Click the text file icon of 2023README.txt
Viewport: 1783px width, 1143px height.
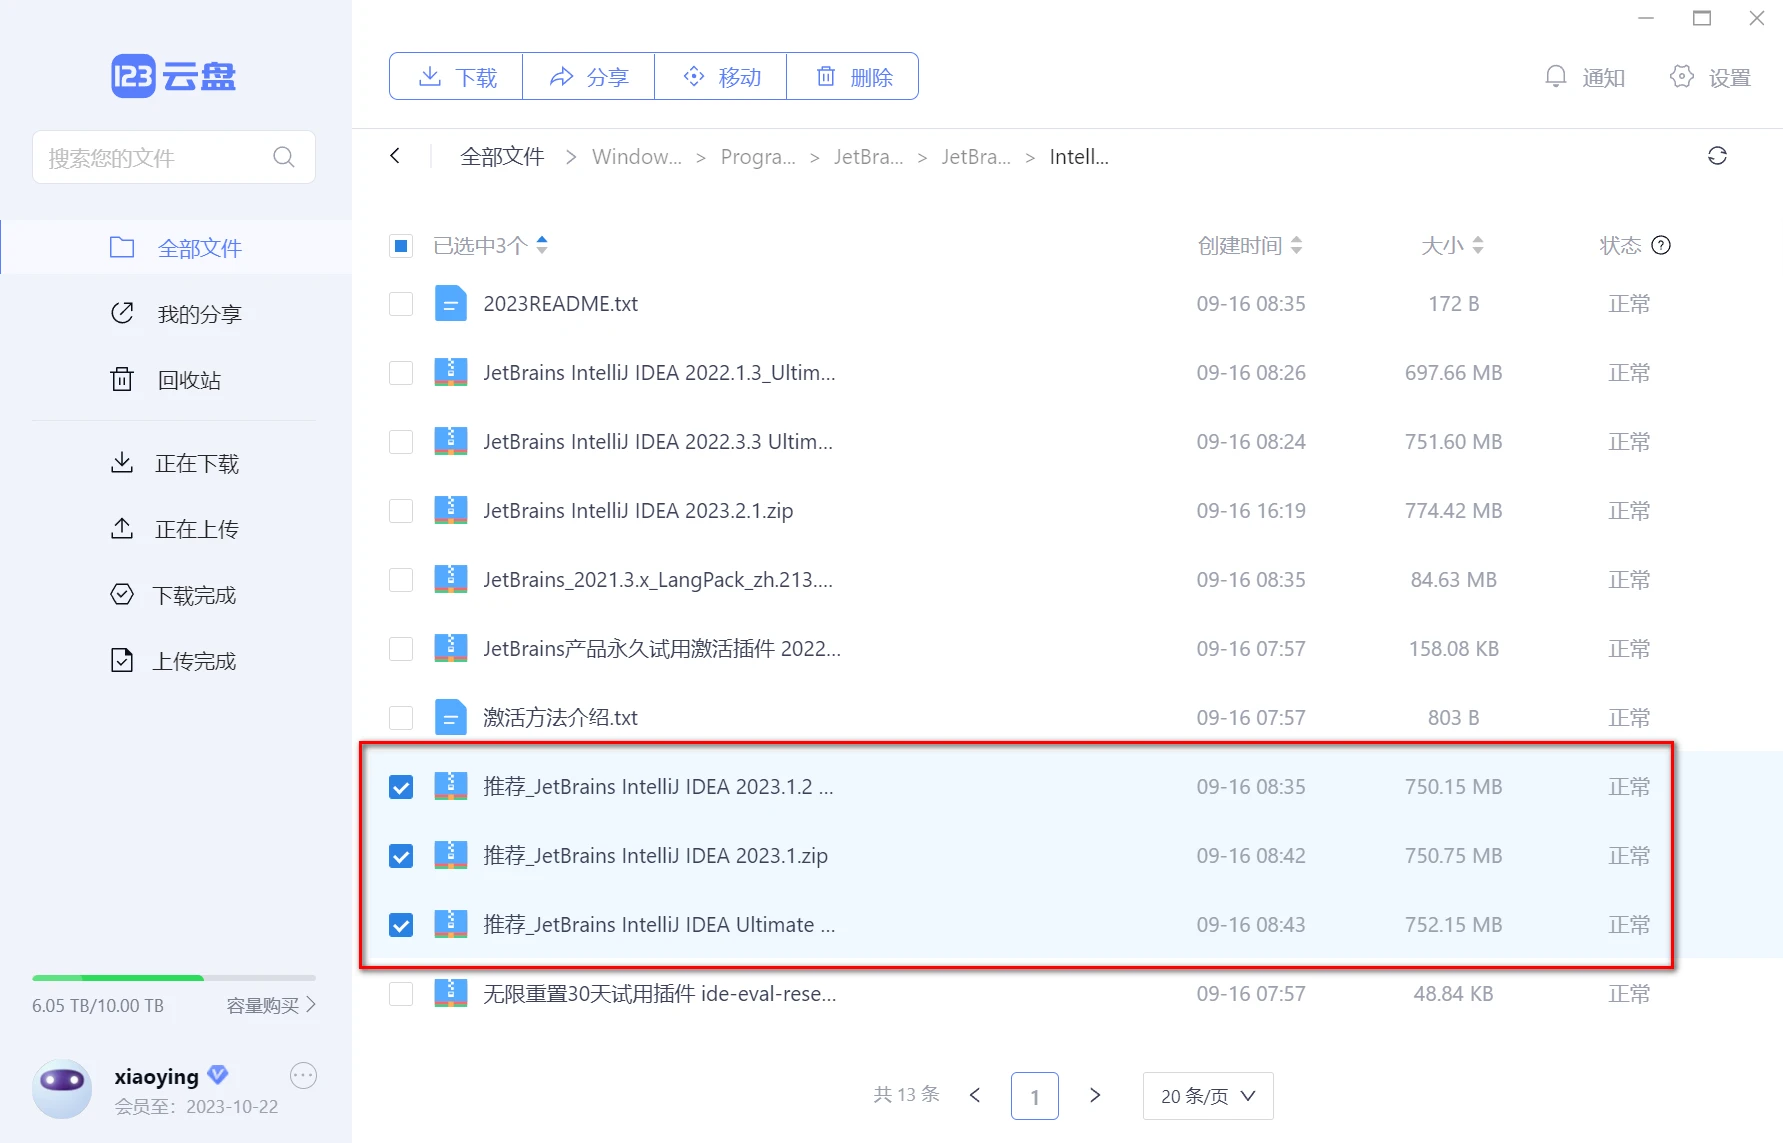[451, 303]
